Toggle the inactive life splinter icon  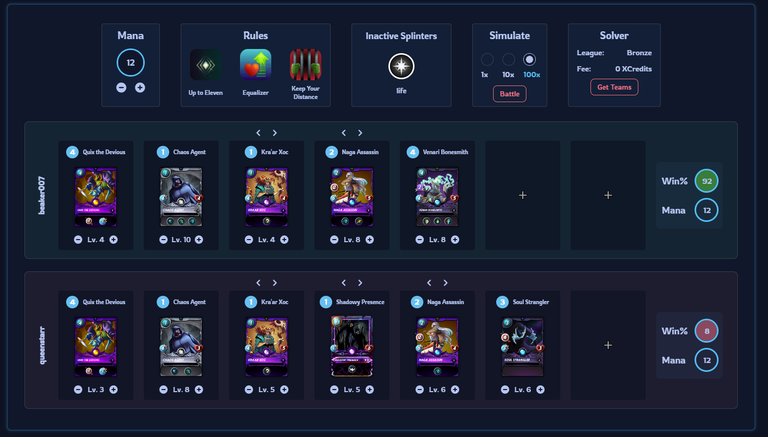(x=401, y=66)
